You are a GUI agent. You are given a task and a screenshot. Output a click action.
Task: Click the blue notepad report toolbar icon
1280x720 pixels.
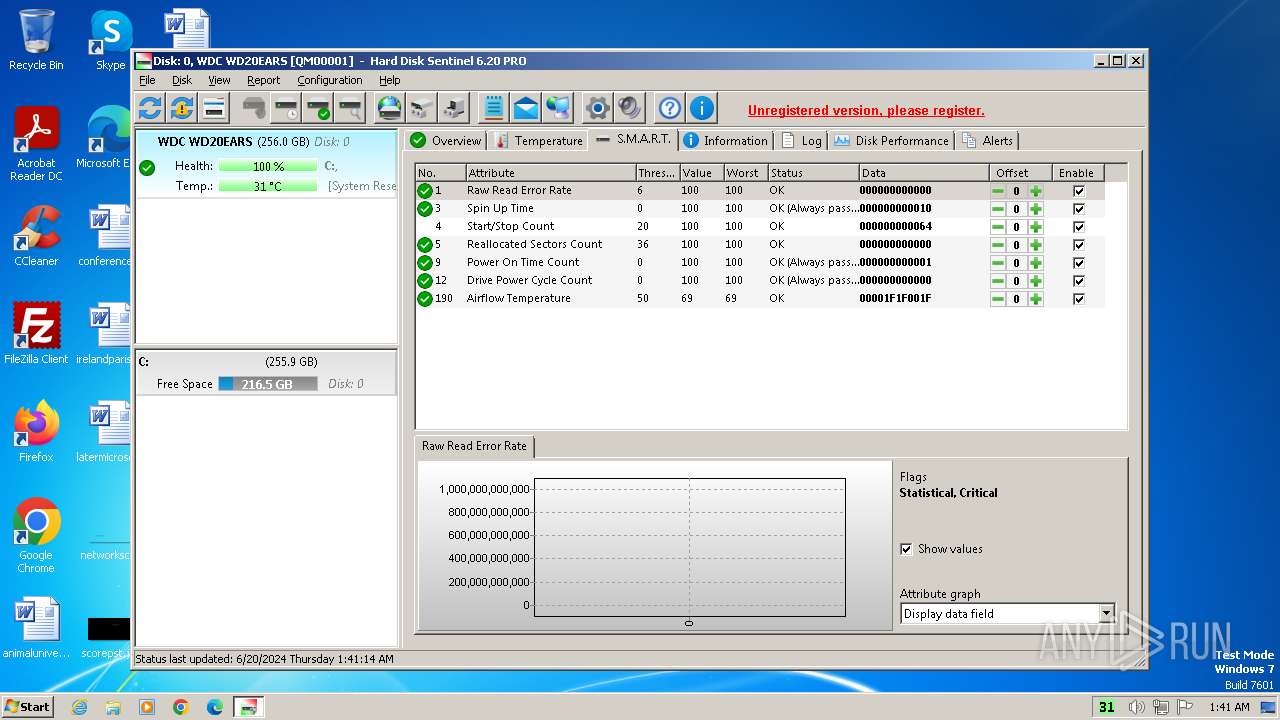(493, 108)
